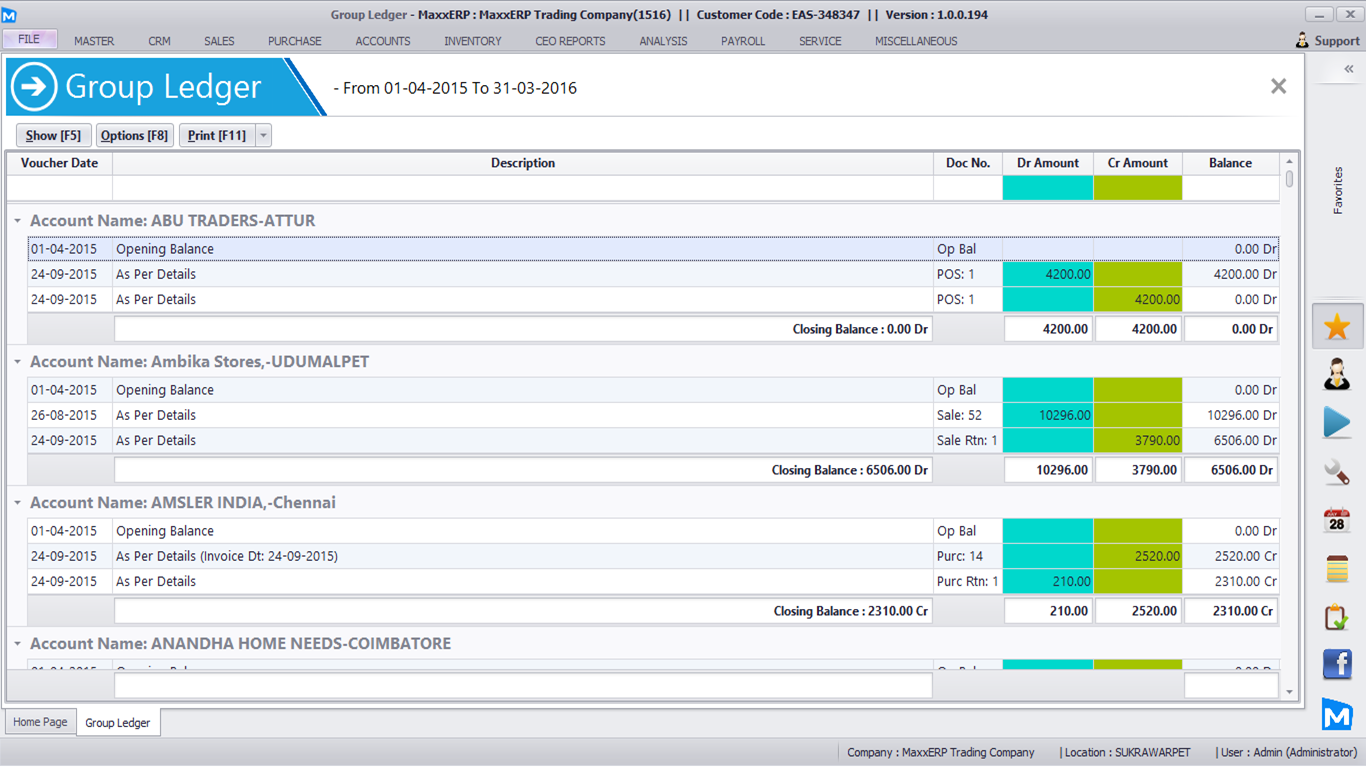Collapse the right sidebar with double chevron

click(x=1348, y=69)
